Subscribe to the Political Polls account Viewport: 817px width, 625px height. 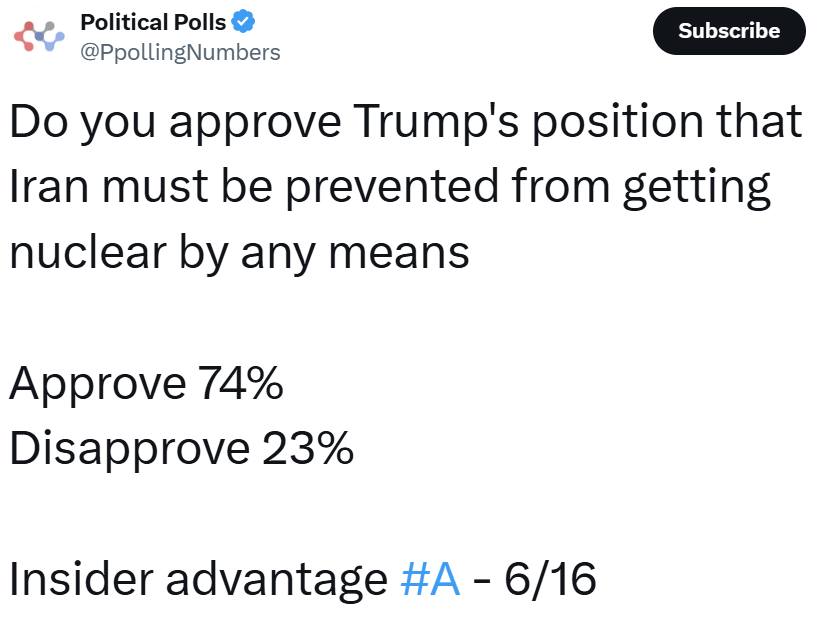[x=729, y=31]
